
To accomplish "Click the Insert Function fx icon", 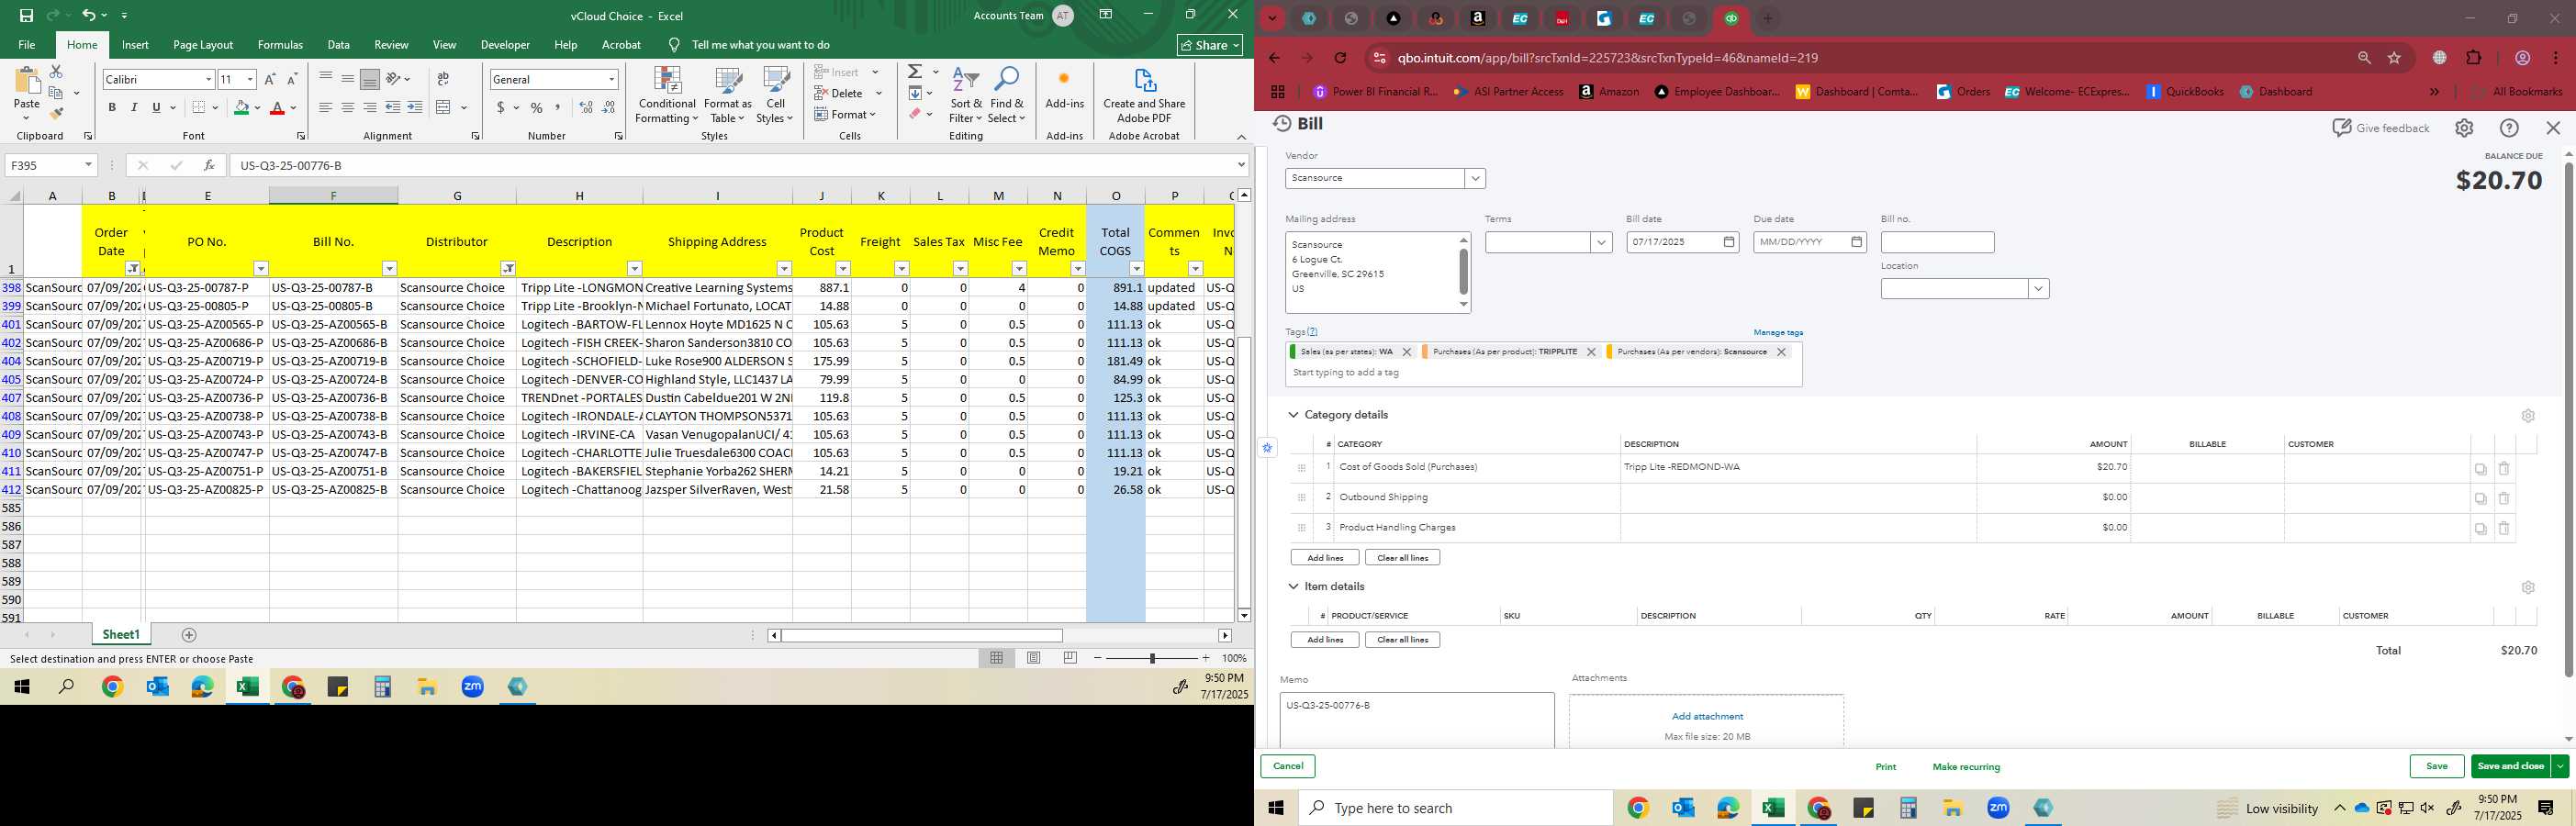I will (x=208, y=165).
